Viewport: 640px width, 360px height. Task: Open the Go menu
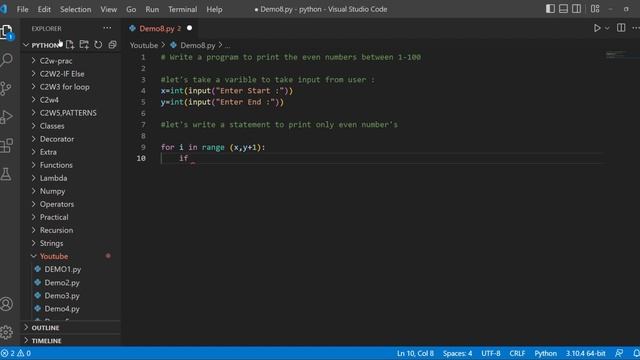pyautogui.click(x=131, y=9)
